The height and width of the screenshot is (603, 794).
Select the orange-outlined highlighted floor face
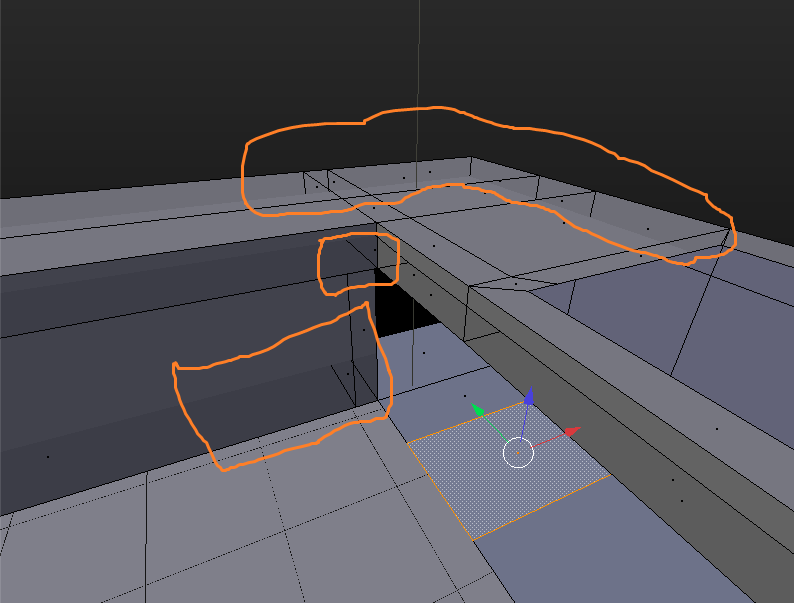(508, 471)
